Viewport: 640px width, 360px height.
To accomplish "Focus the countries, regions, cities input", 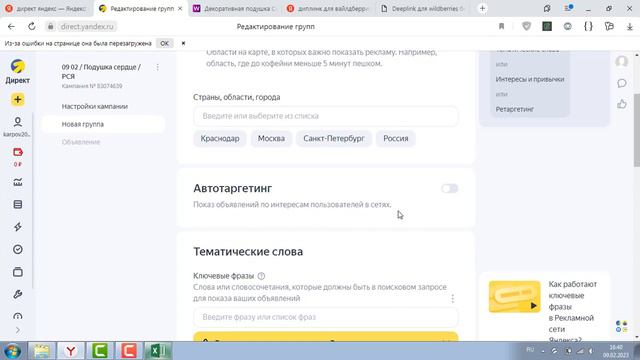I will pos(326,116).
